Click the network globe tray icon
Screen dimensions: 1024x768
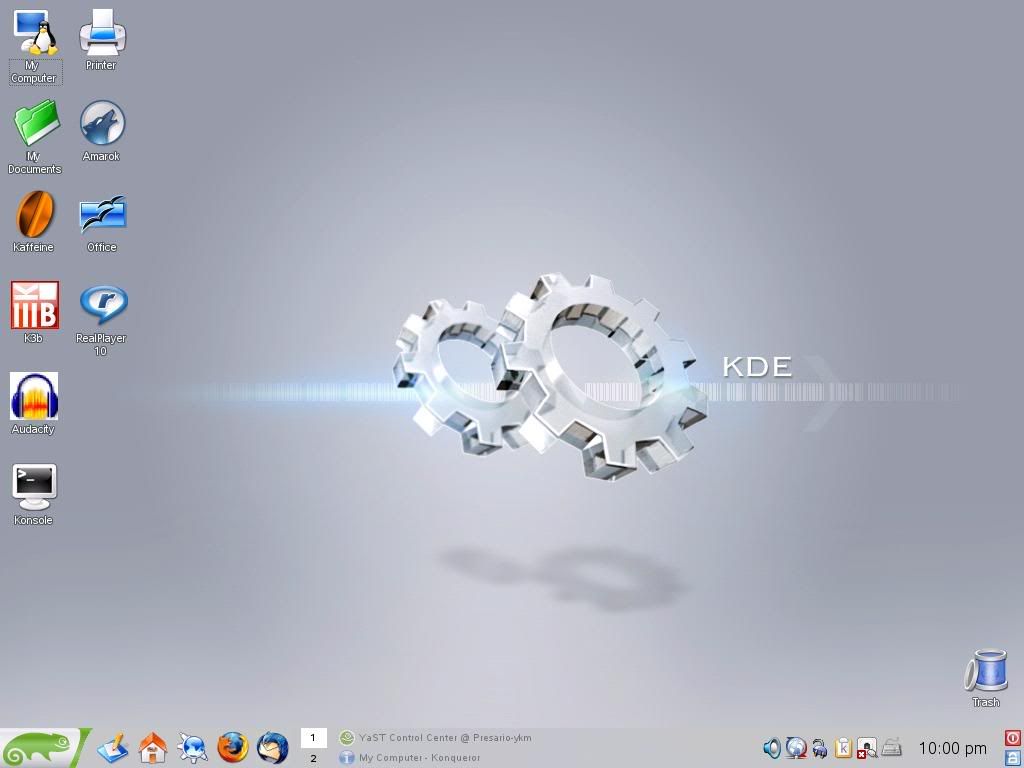(x=796, y=748)
